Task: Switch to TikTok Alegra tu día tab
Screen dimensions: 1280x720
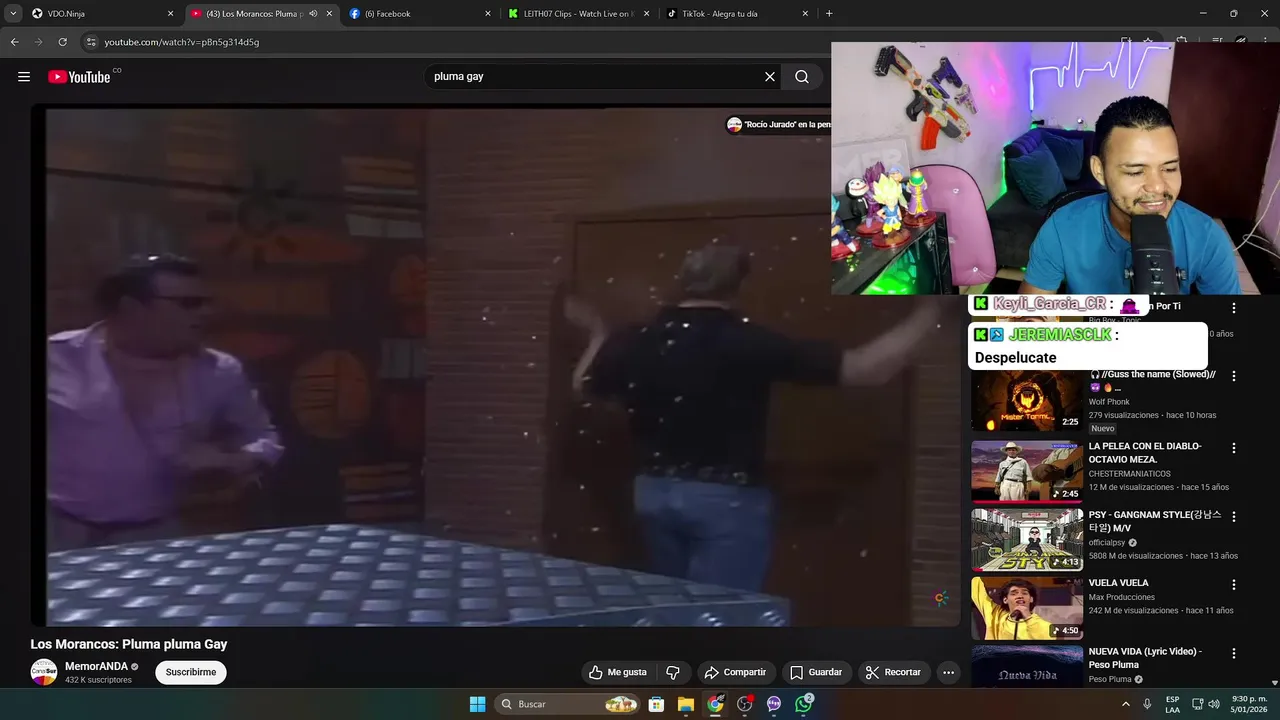Action: point(737,14)
